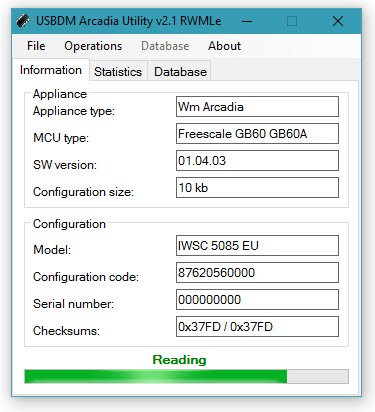Click the Model field 'IWSC 5085 EU'

pyautogui.click(x=257, y=246)
